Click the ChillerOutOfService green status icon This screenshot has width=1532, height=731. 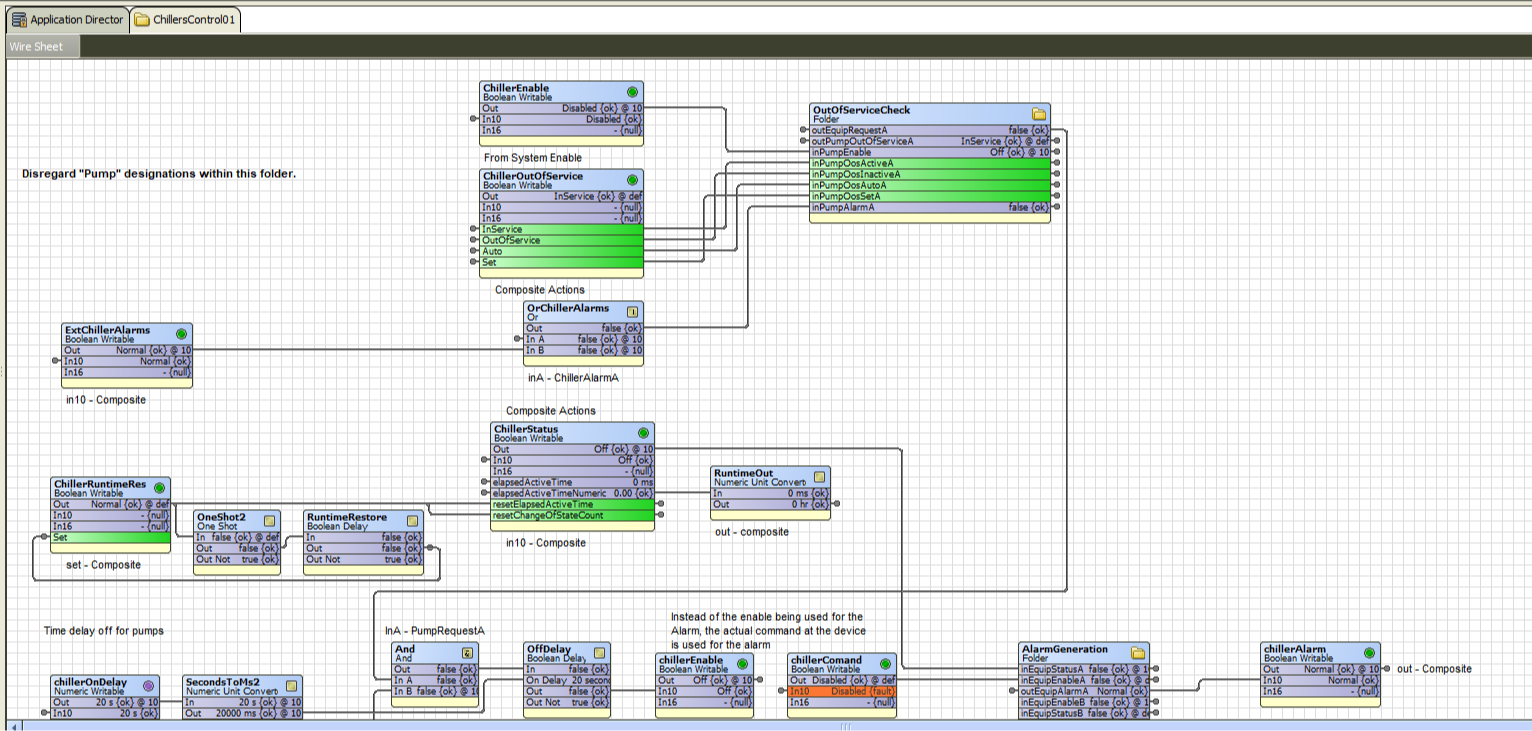point(632,180)
